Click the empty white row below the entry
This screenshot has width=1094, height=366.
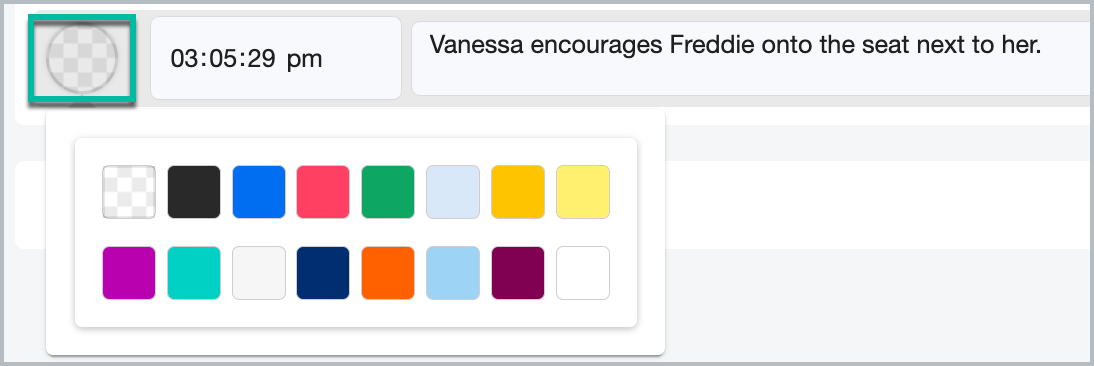pos(879,205)
